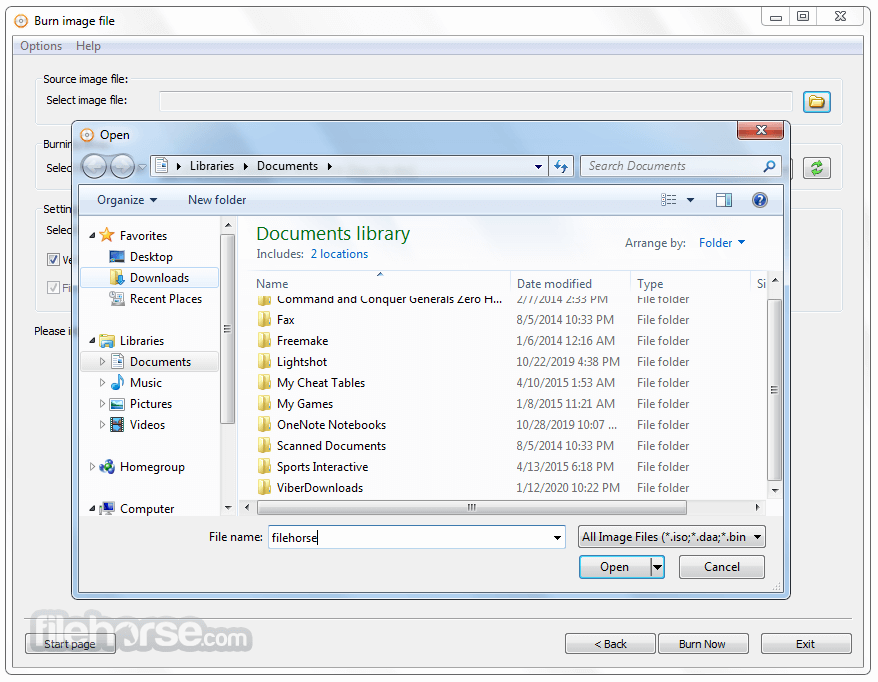Screen dimensions: 878x682
Task: Click the Sports Interactive folder icon
Action: click(264, 467)
